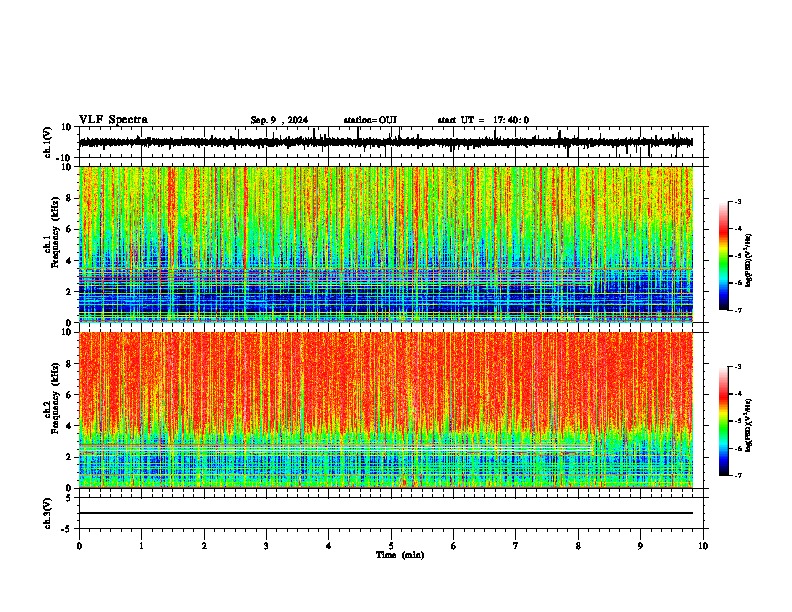This screenshot has height=612, width=792.
Task: Click the 'ch.1(V)' waveform axis label
Action: 48,142
